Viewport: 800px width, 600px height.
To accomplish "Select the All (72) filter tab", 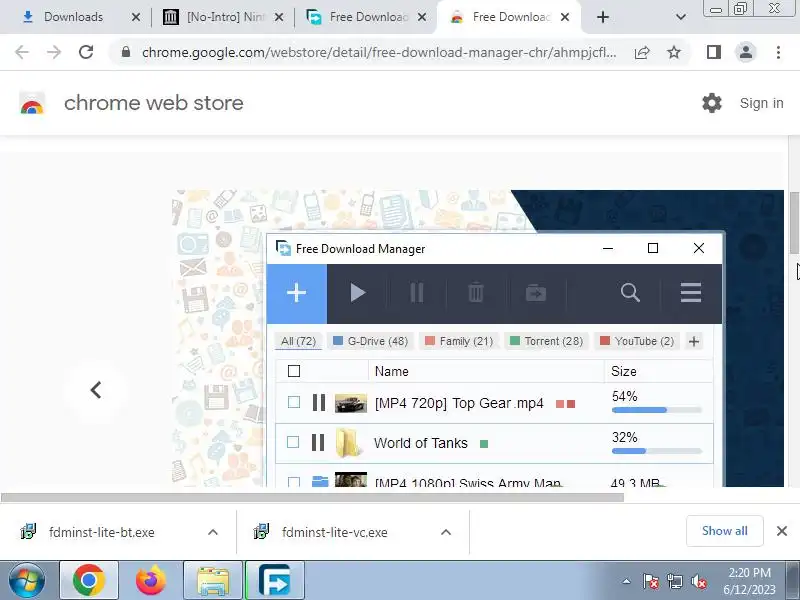I will (x=298, y=341).
